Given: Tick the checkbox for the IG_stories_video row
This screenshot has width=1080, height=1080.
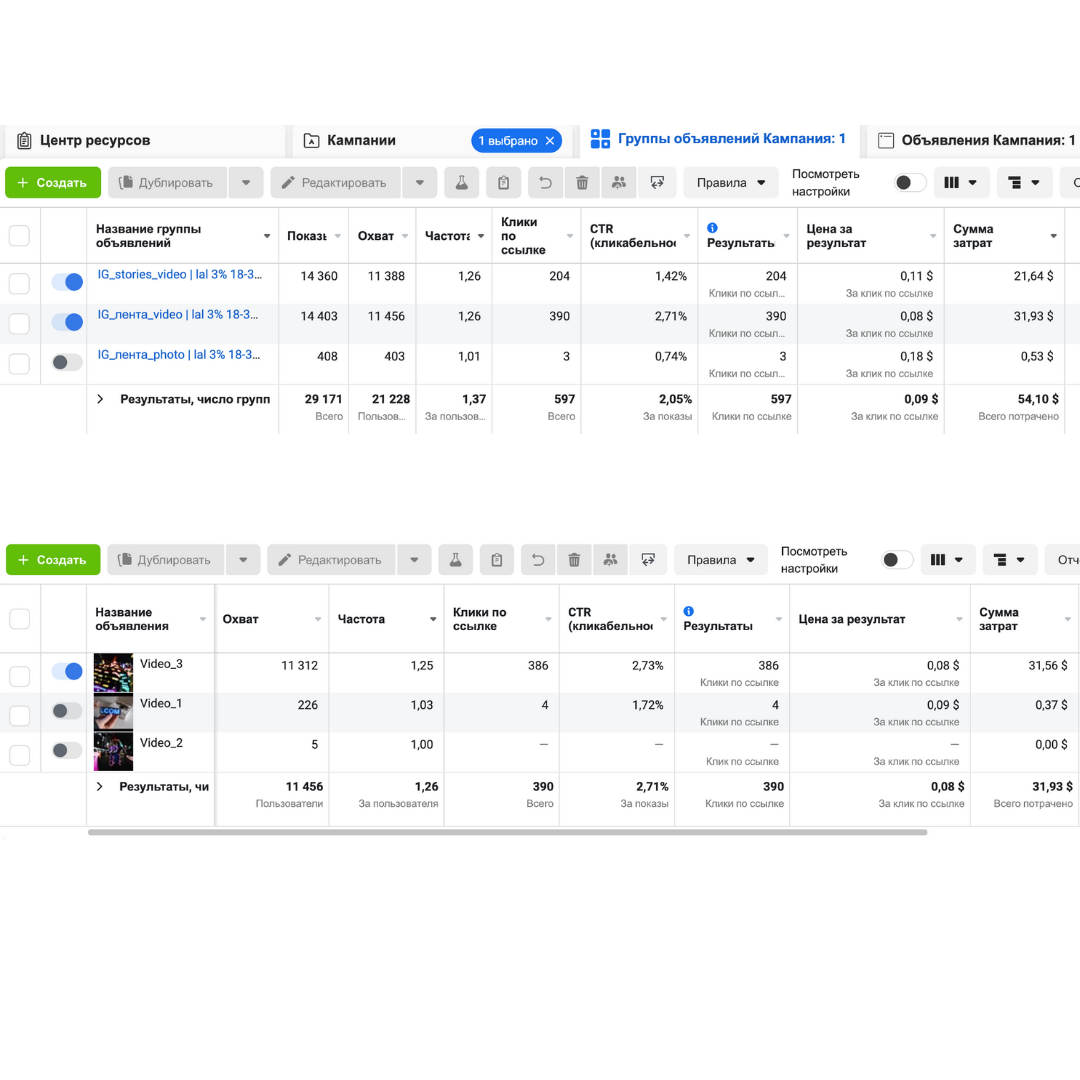Looking at the screenshot, I should 19,283.
